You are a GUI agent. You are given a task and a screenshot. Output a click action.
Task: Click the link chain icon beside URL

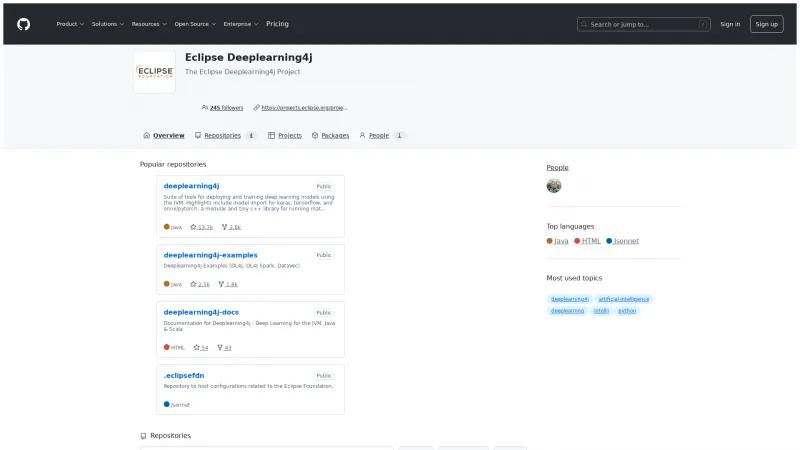click(x=257, y=108)
